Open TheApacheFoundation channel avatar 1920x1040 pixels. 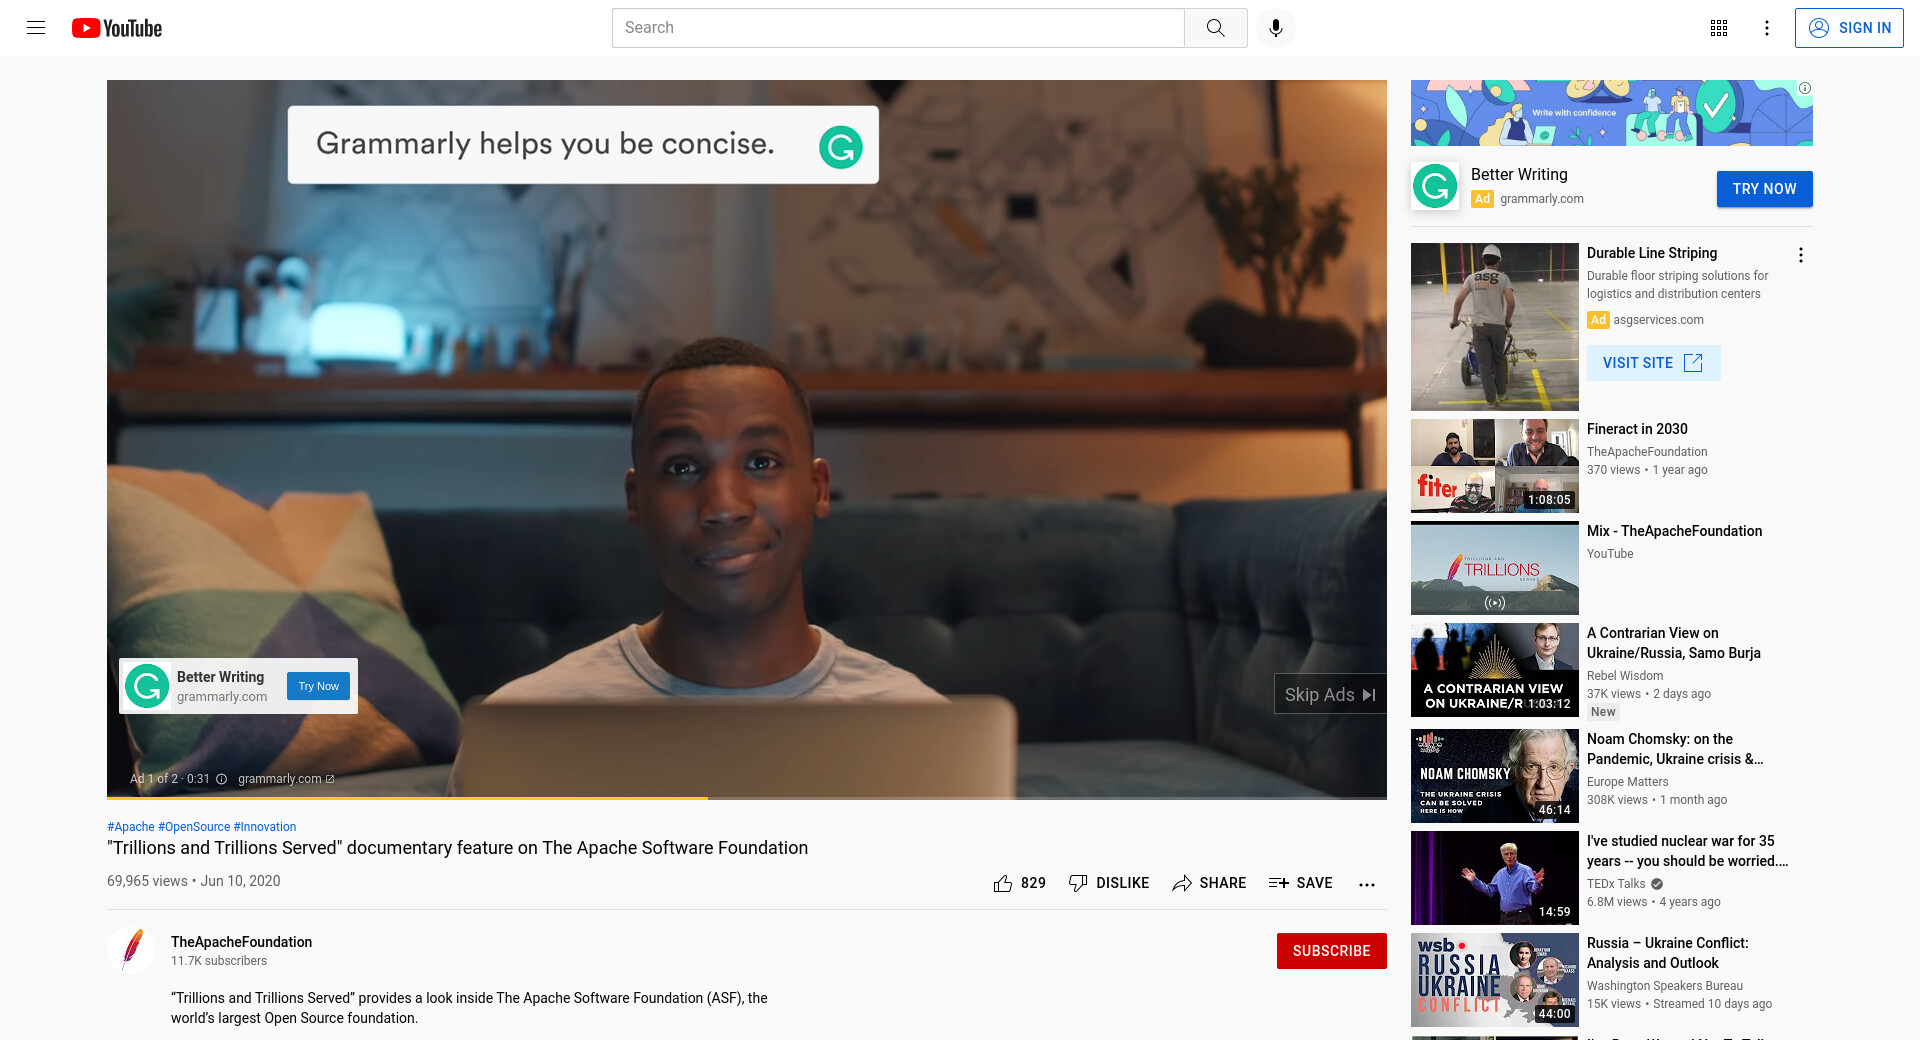[131, 950]
